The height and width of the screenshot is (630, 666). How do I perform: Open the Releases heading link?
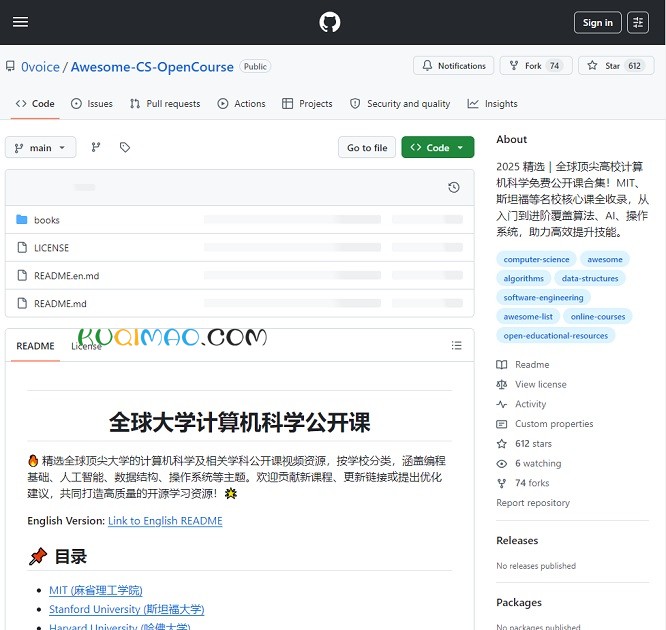coord(517,540)
